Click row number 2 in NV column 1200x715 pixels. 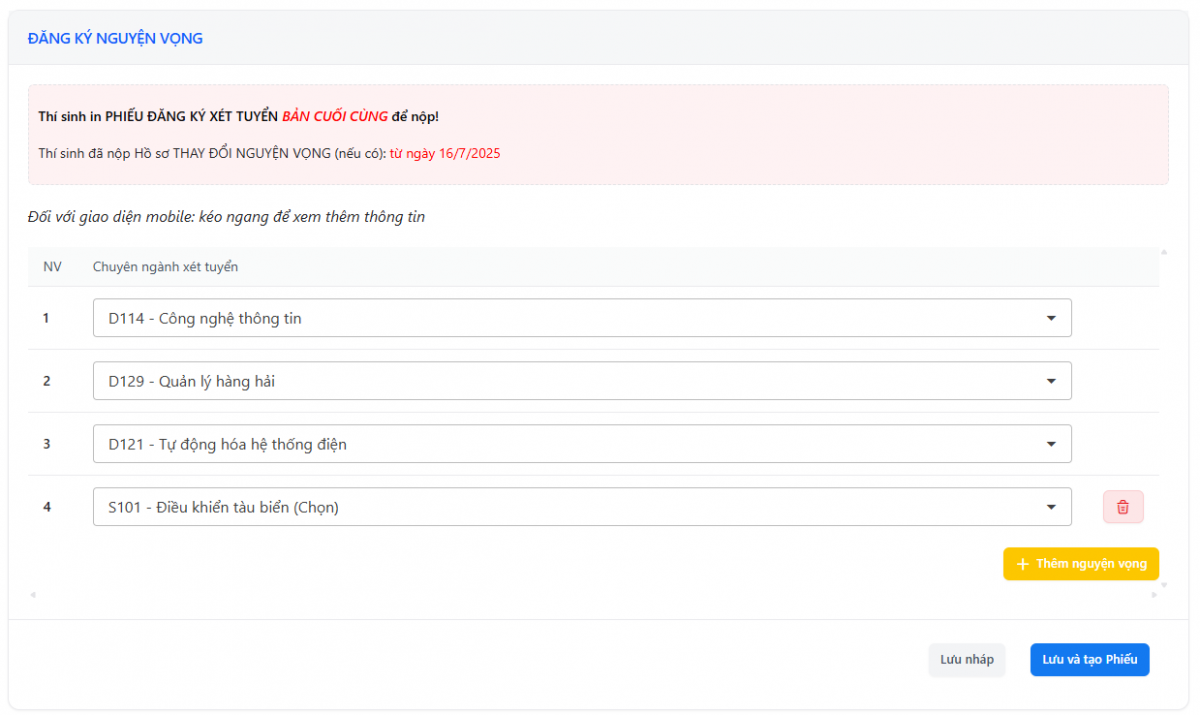[x=46, y=381]
